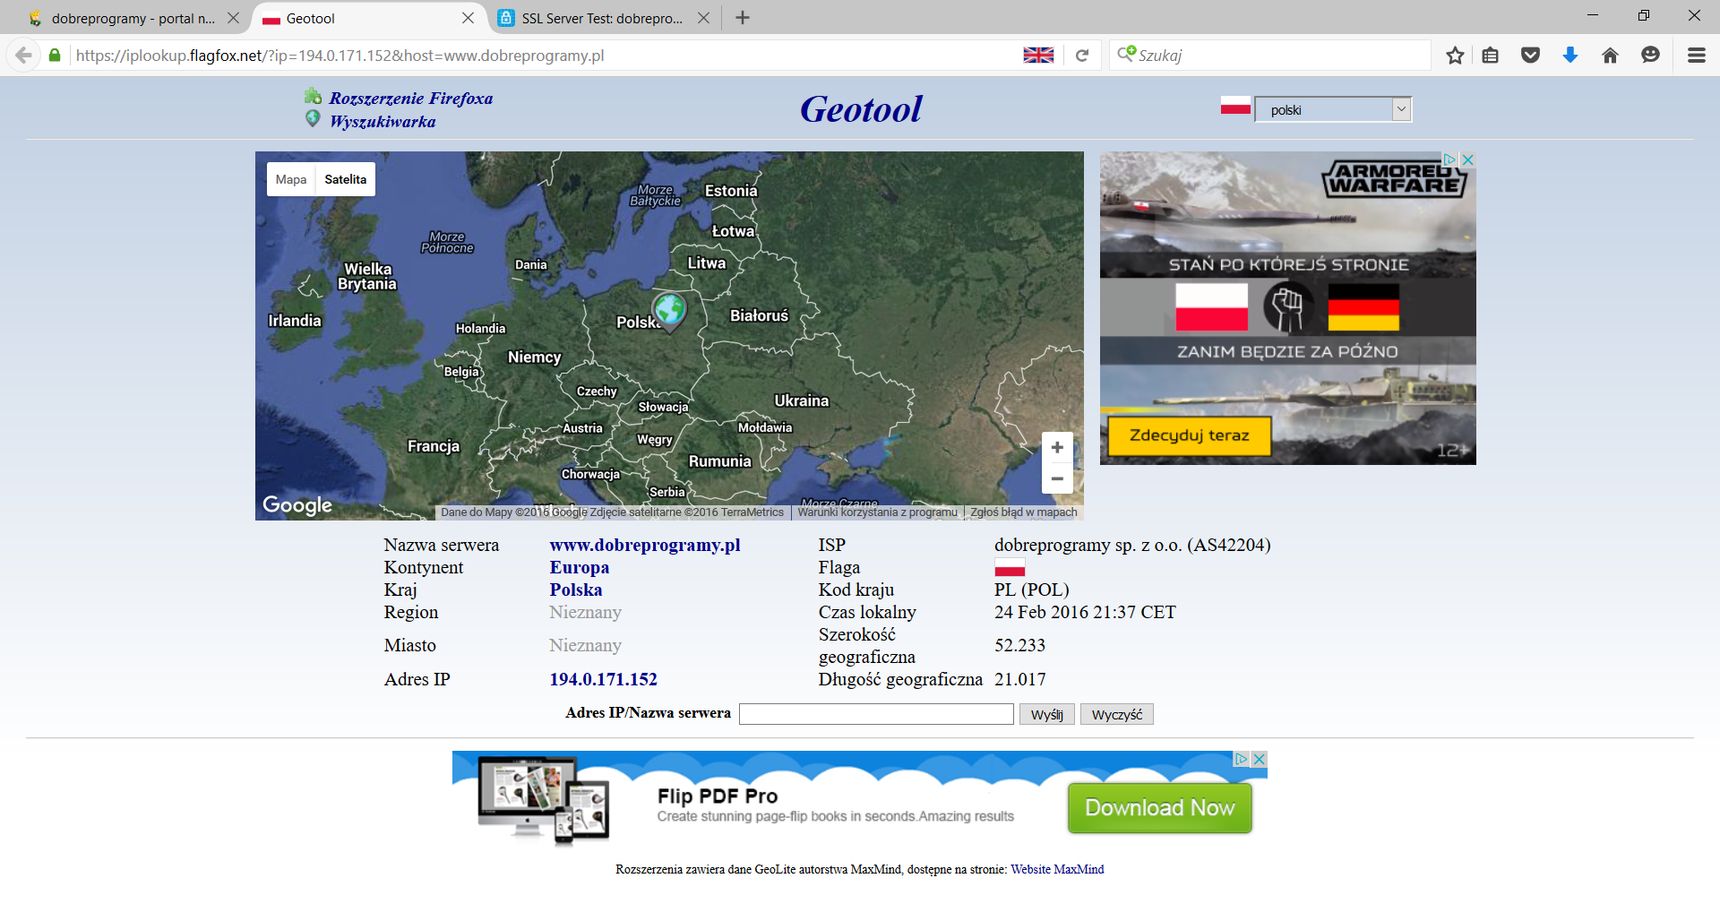1720x921 pixels.
Task: Click the Download Now button
Action: 1160,808
